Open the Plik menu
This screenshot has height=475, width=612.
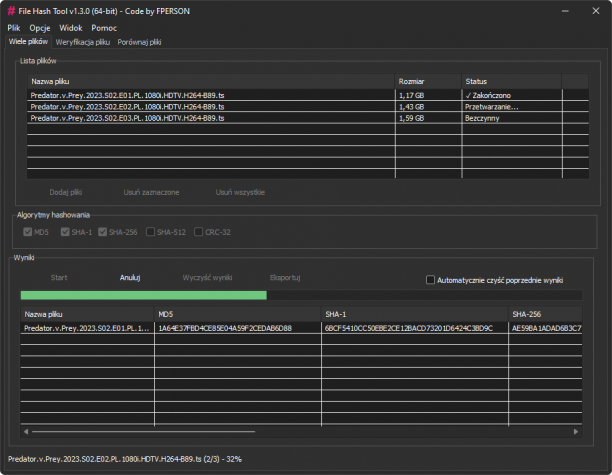(x=14, y=28)
